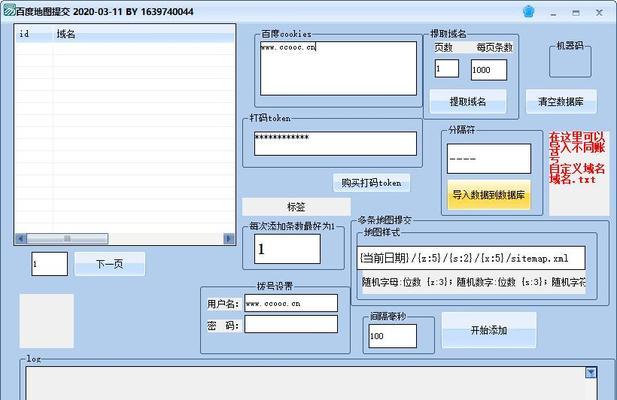Click the id column header
617x400 pixels.
[33, 34]
